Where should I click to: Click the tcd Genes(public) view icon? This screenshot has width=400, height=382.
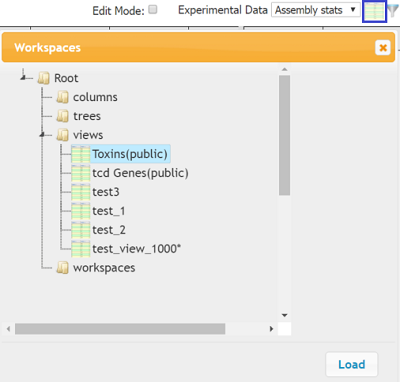[x=81, y=173]
